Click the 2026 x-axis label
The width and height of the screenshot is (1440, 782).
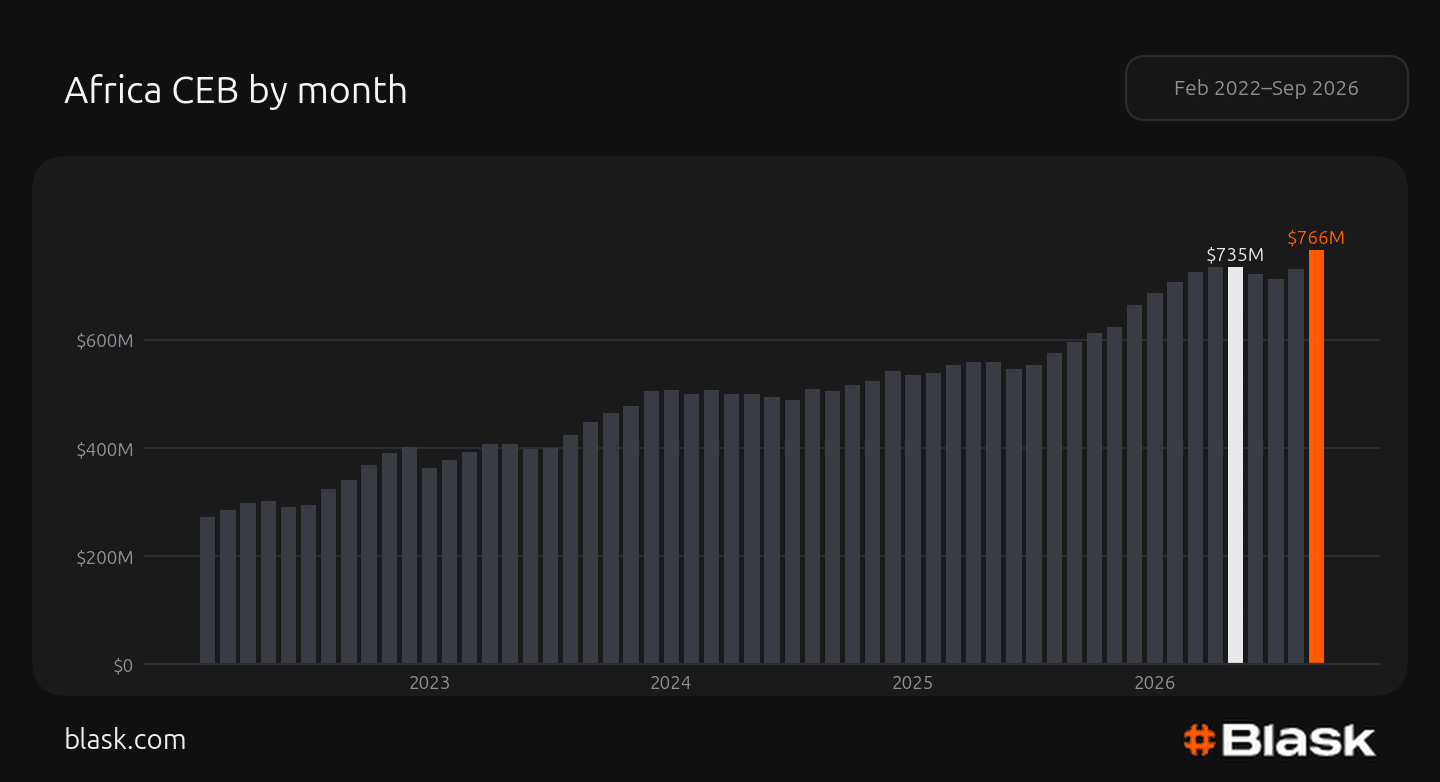click(x=1154, y=683)
